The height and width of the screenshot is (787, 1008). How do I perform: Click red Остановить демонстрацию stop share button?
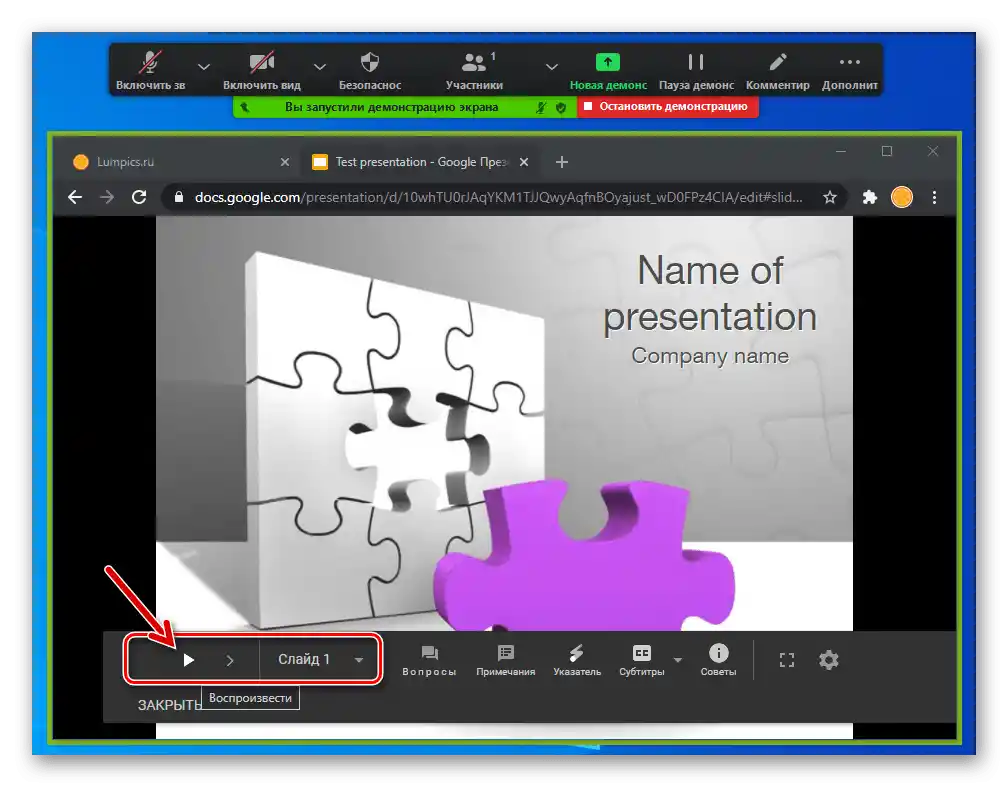click(x=667, y=106)
